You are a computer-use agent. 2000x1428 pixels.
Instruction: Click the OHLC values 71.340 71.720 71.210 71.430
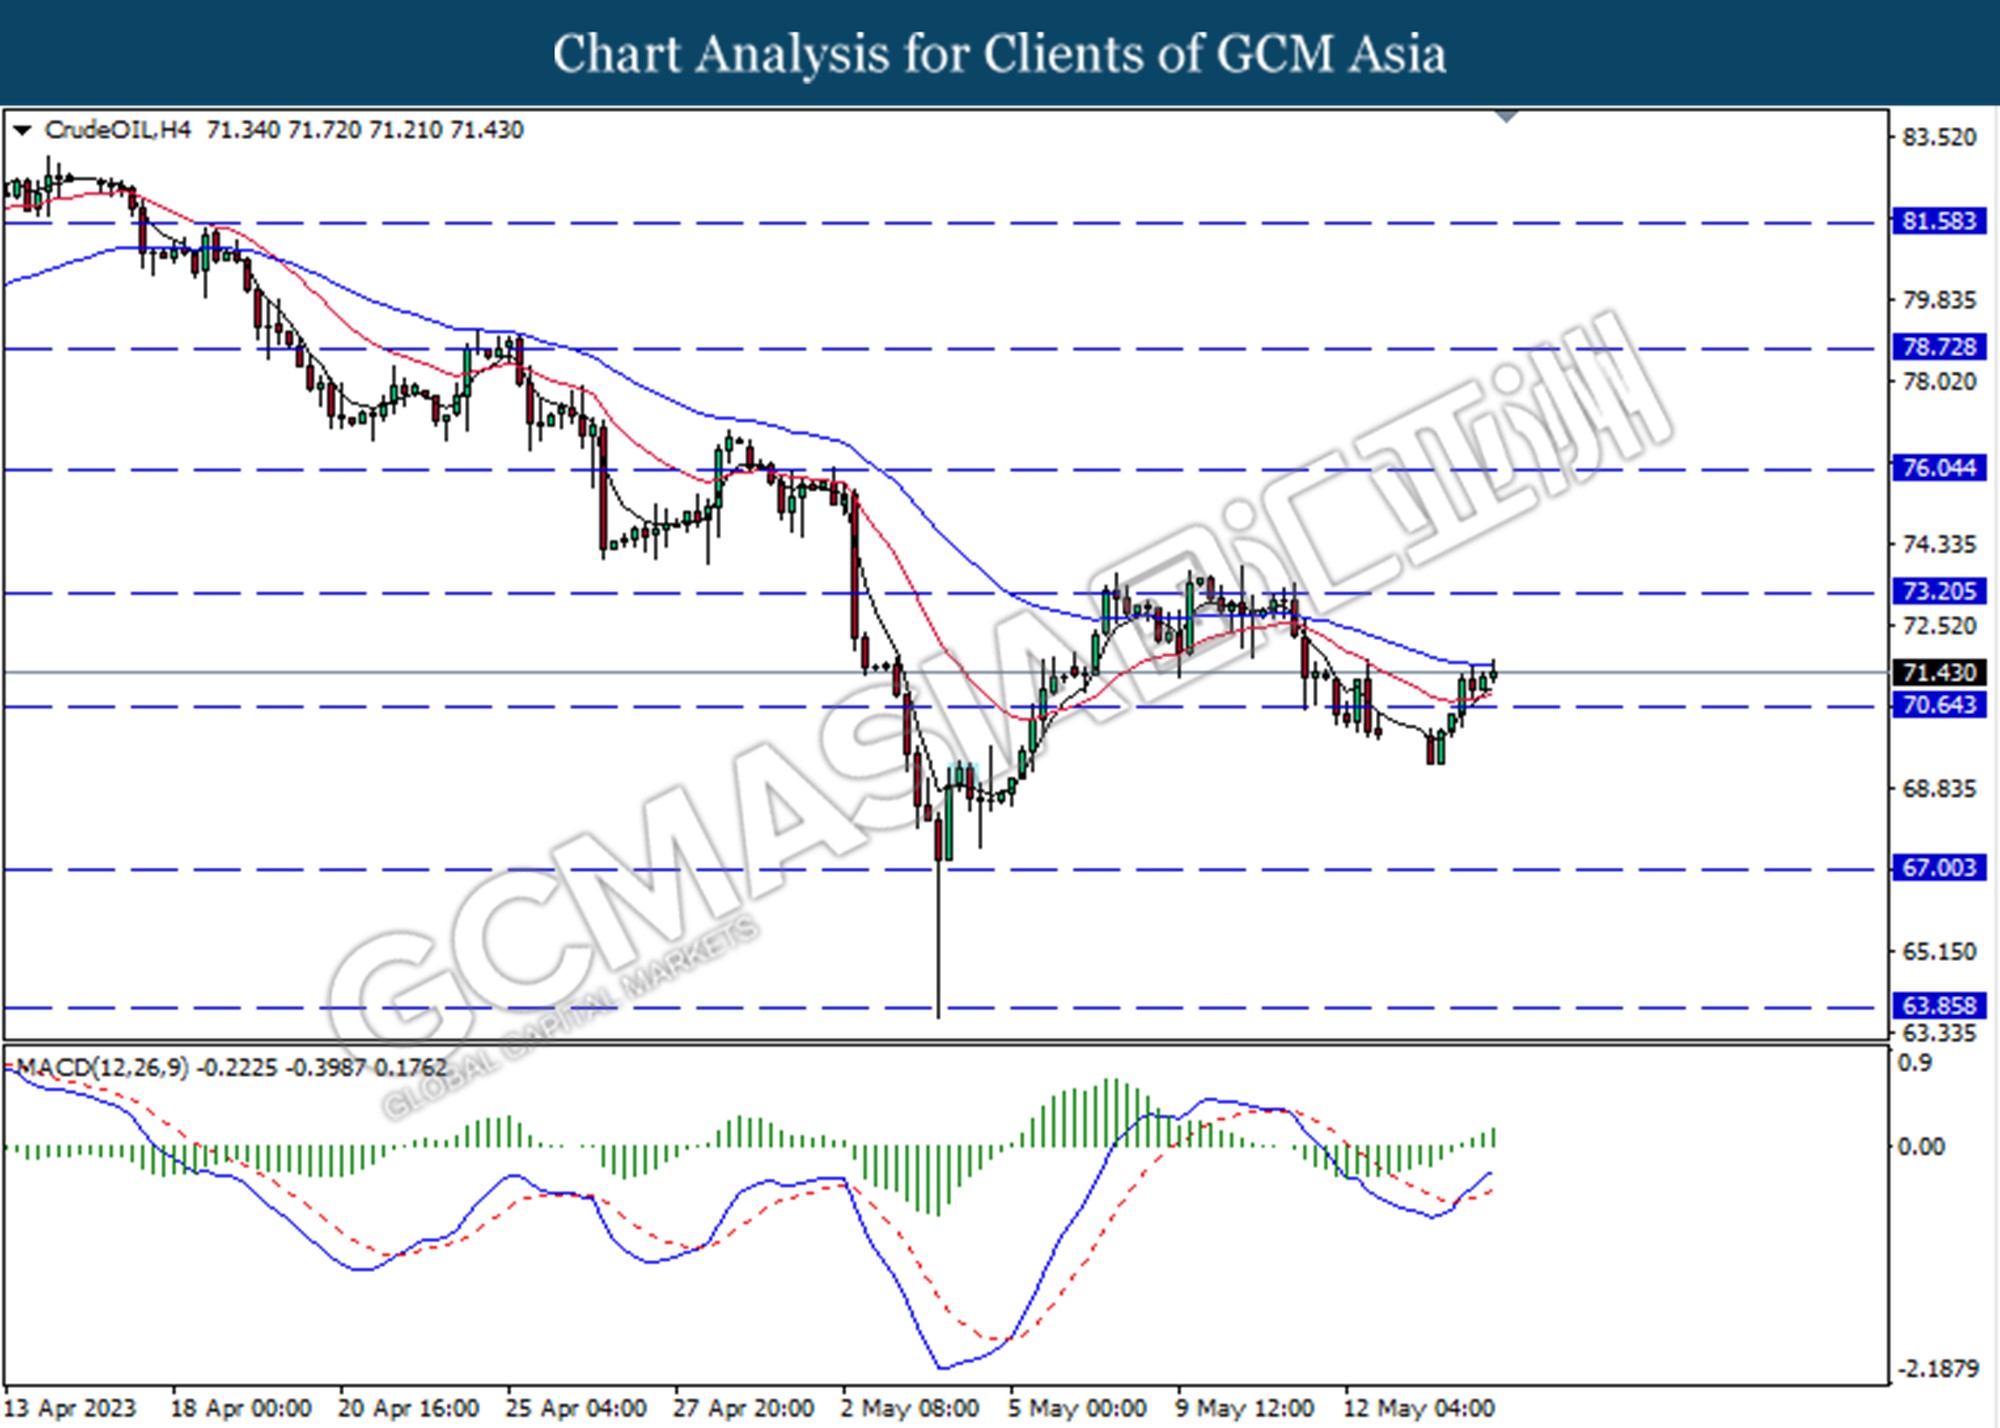pos(365,130)
